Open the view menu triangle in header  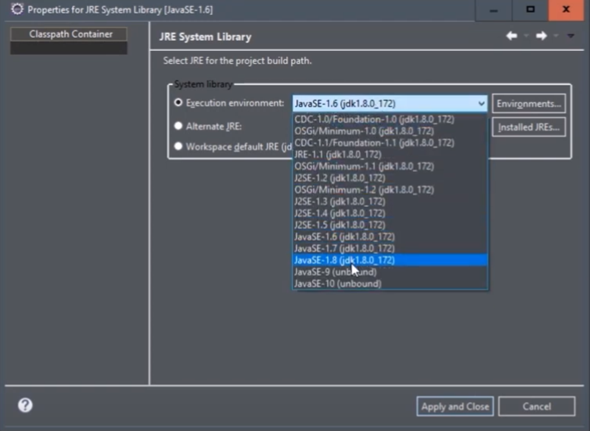571,36
